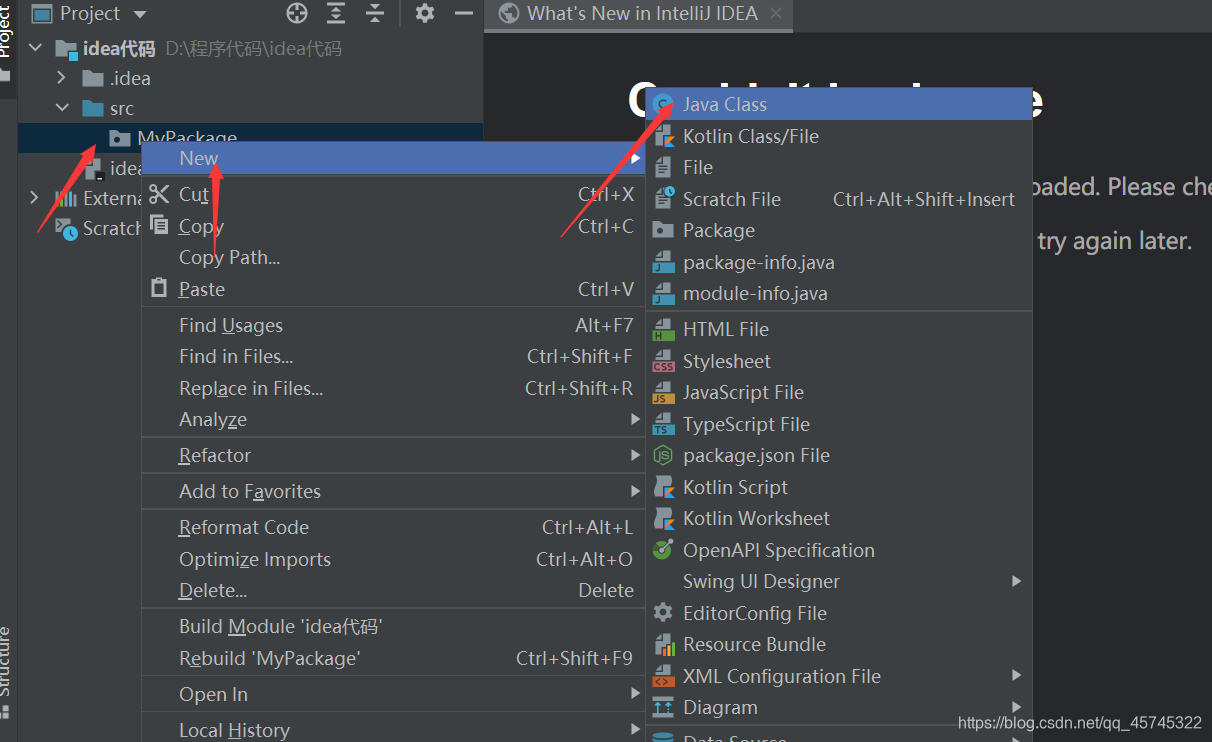Click the Scratch File icon

click(663, 199)
